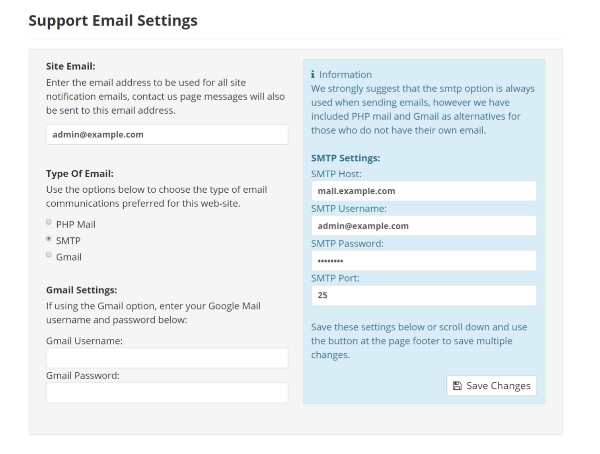Choose the SMTP email type radio
600x454 pixels.
pos(49,240)
